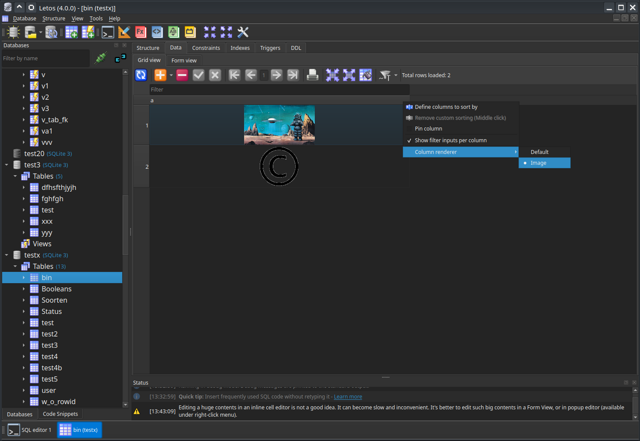Switch to the DDL tab

(296, 48)
